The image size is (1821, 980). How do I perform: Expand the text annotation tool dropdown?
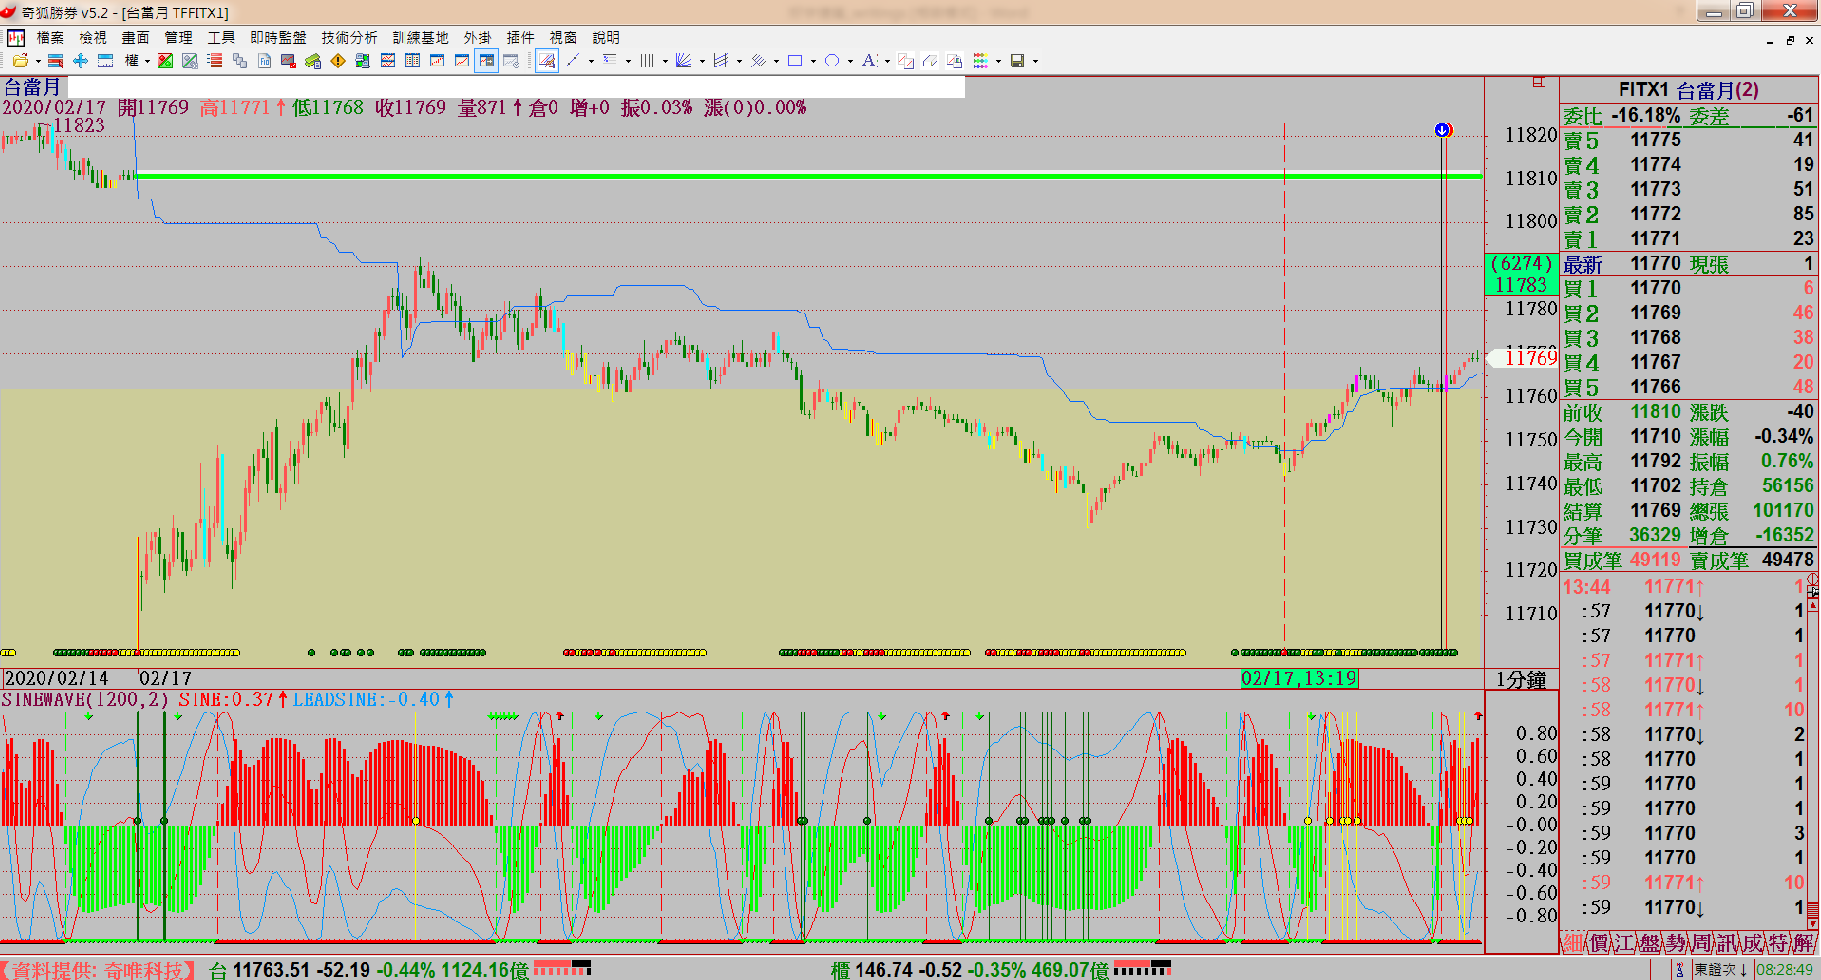click(888, 61)
